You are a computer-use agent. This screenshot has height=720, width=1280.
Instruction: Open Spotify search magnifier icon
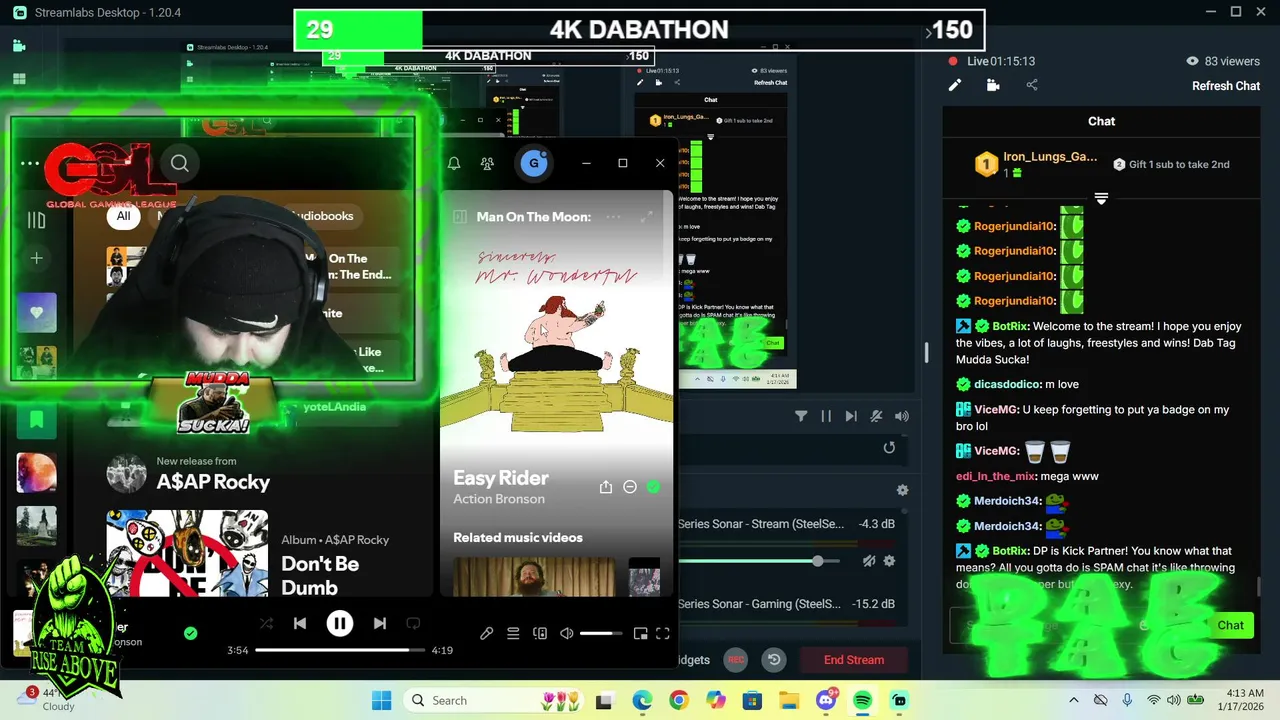[x=180, y=163]
